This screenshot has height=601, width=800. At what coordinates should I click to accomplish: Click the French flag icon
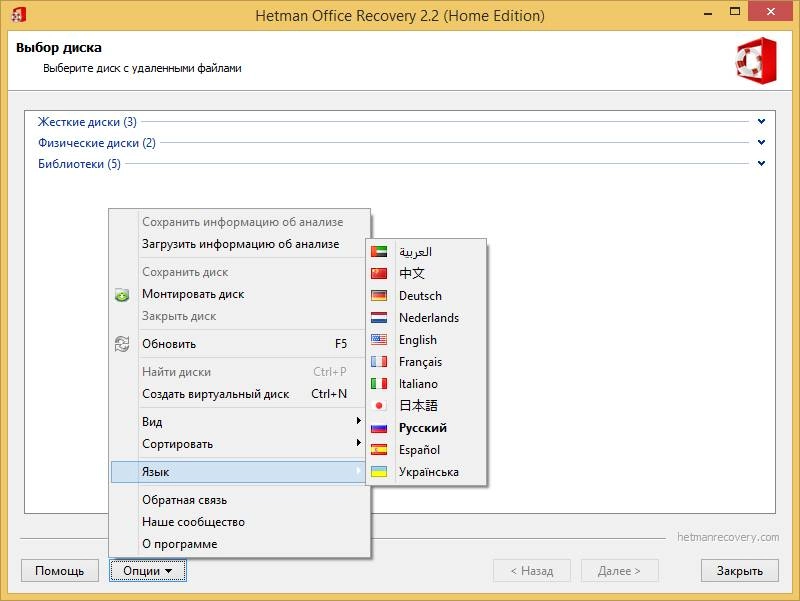tap(379, 361)
